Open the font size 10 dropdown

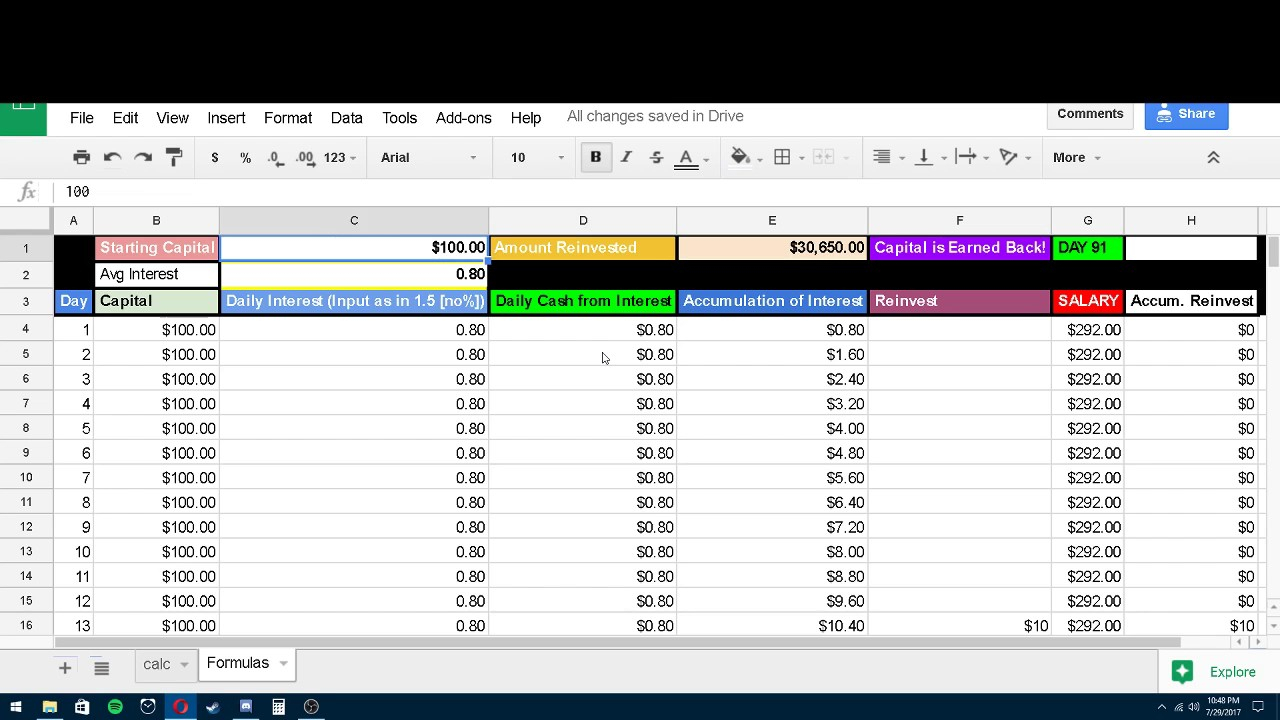tap(537, 157)
